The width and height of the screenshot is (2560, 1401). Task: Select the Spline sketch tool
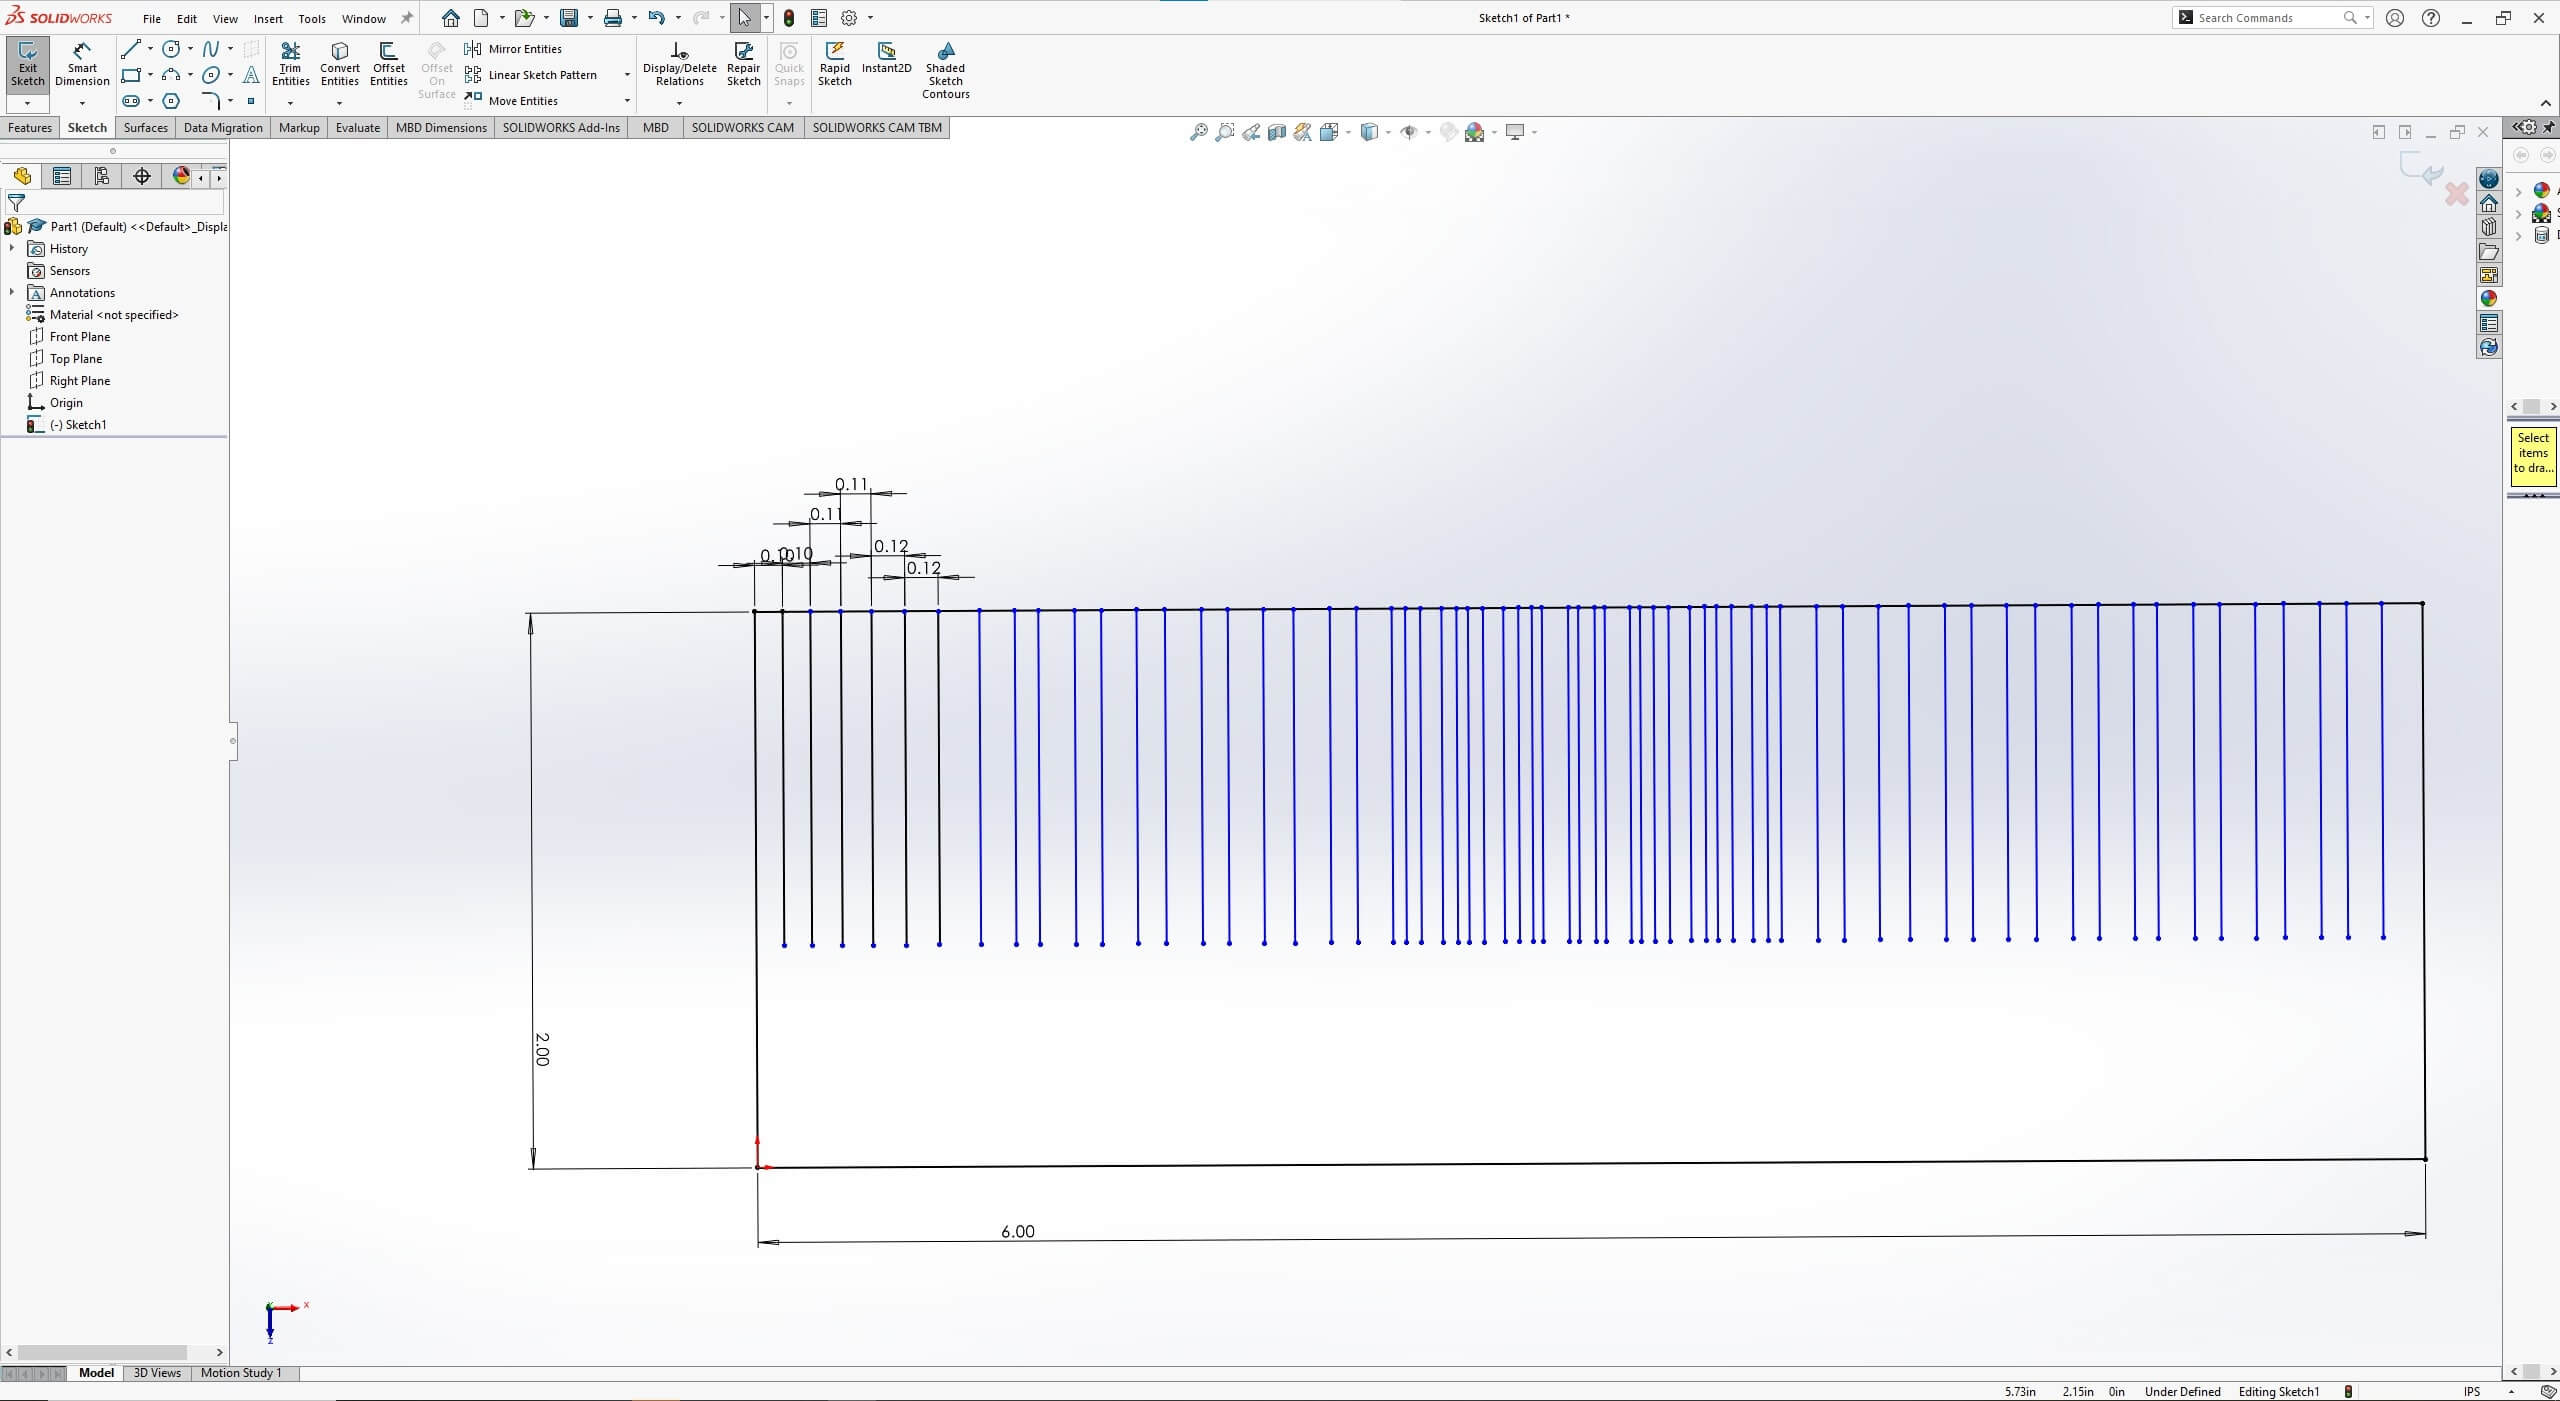(211, 49)
